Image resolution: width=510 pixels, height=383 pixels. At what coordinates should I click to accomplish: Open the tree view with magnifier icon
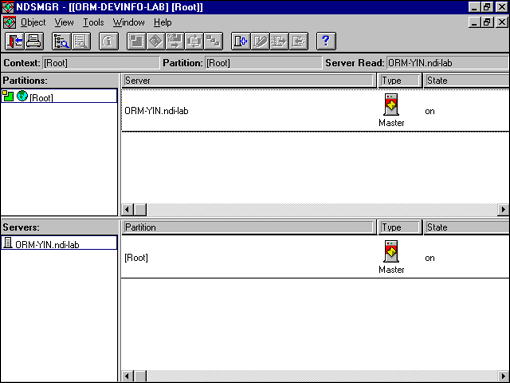62,41
